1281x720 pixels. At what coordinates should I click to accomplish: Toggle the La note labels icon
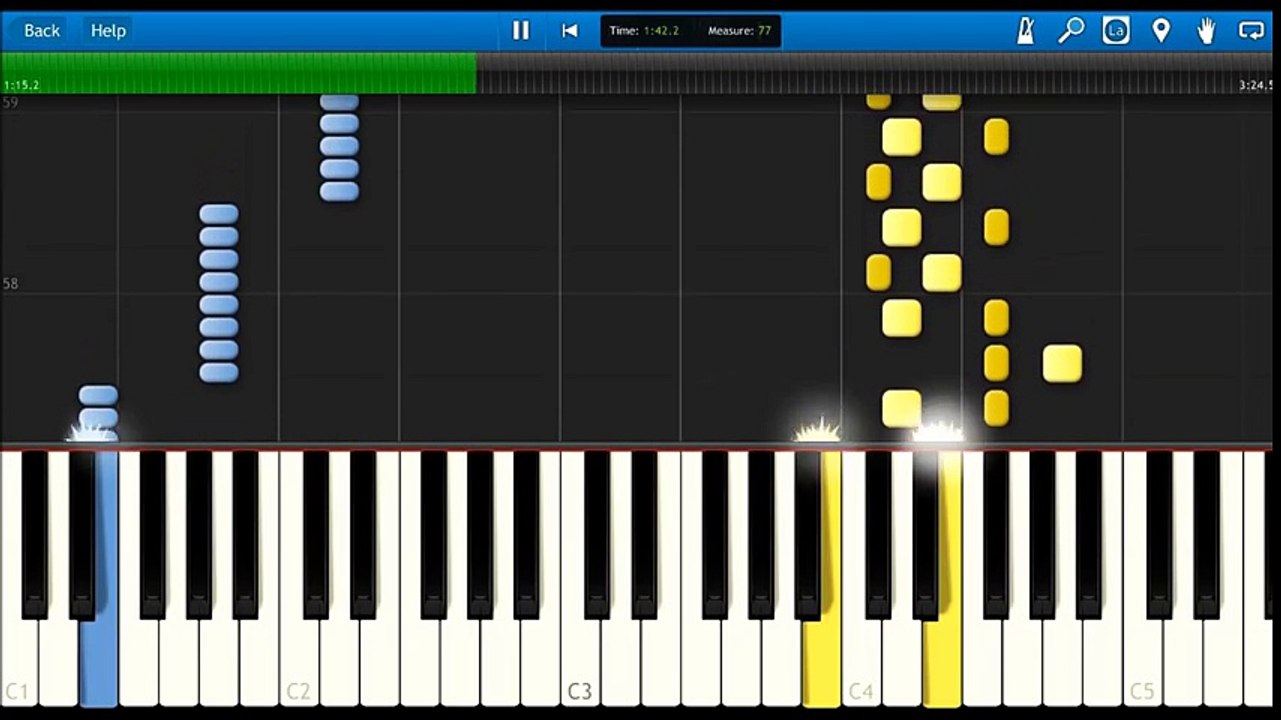pos(1116,31)
